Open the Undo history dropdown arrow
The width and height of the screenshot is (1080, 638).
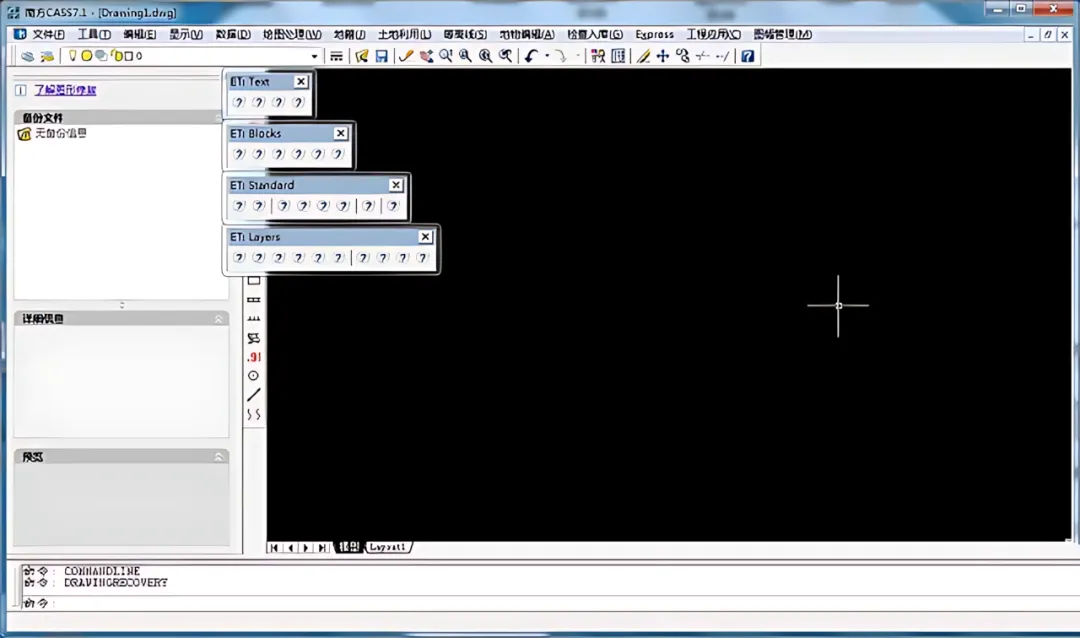[x=547, y=56]
